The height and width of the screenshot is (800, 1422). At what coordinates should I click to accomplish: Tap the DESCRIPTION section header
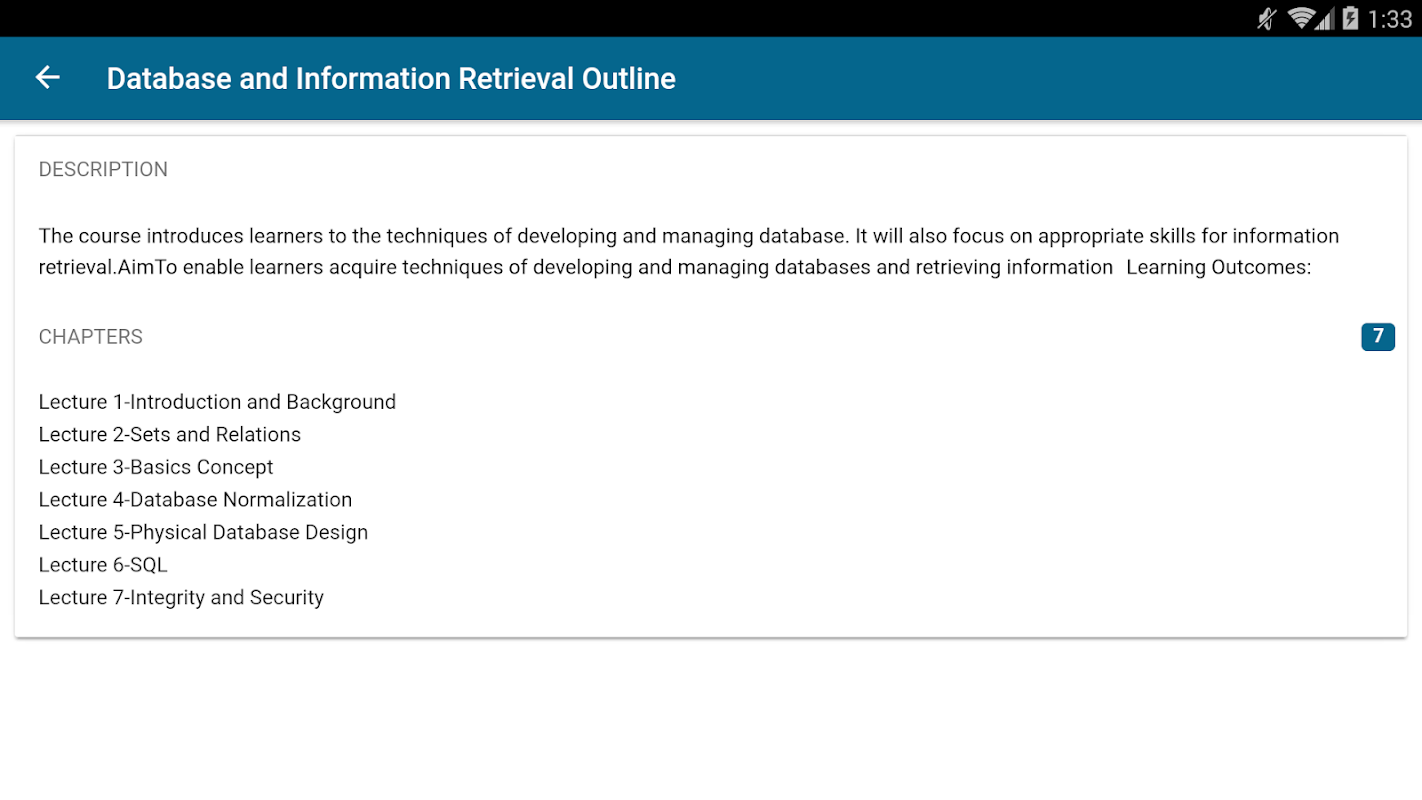(x=103, y=170)
